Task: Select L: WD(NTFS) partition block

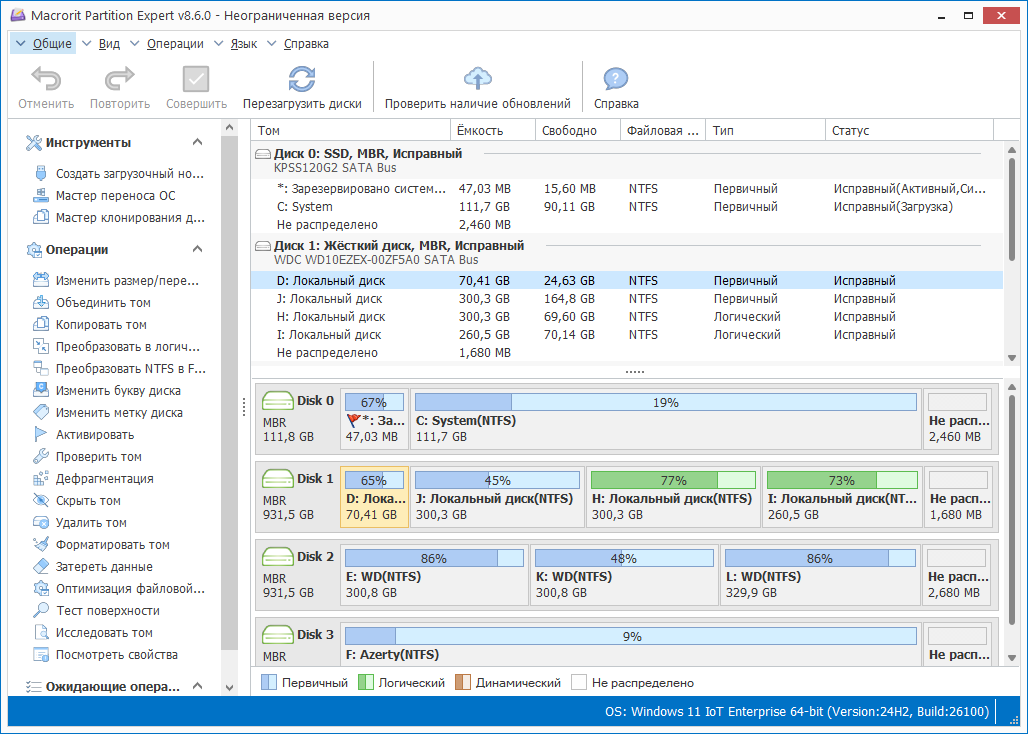Action: (820, 575)
